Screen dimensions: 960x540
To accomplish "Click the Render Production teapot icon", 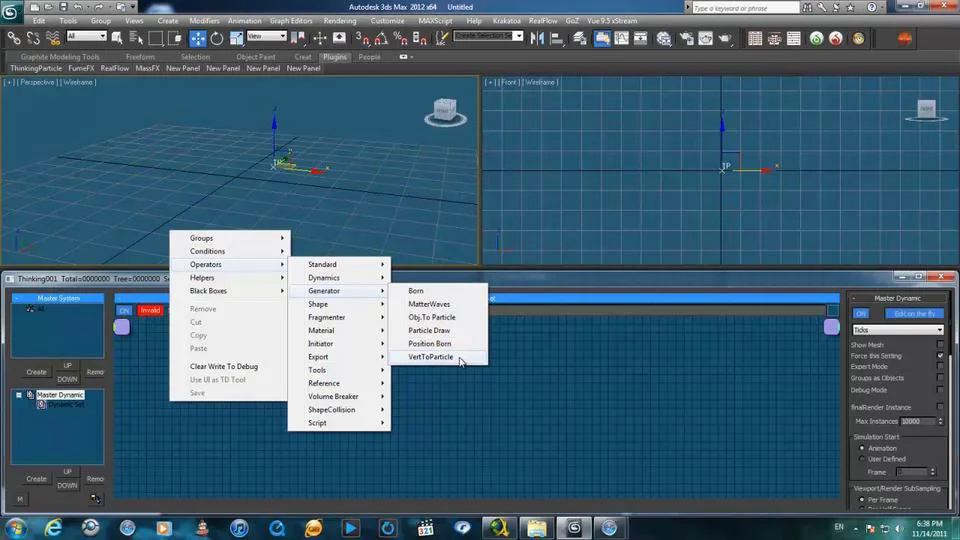I will tap(725, 39).
